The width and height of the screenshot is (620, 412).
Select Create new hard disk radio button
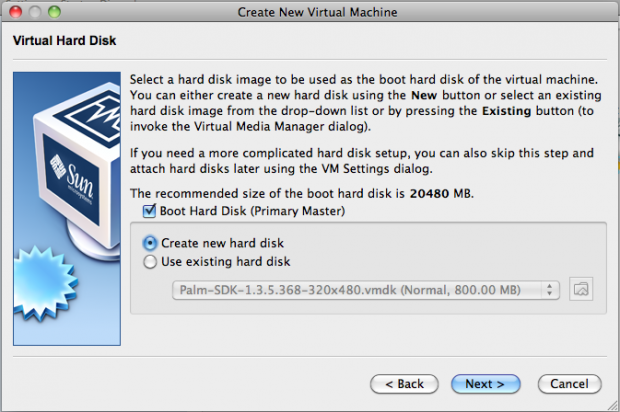point(150,243)
